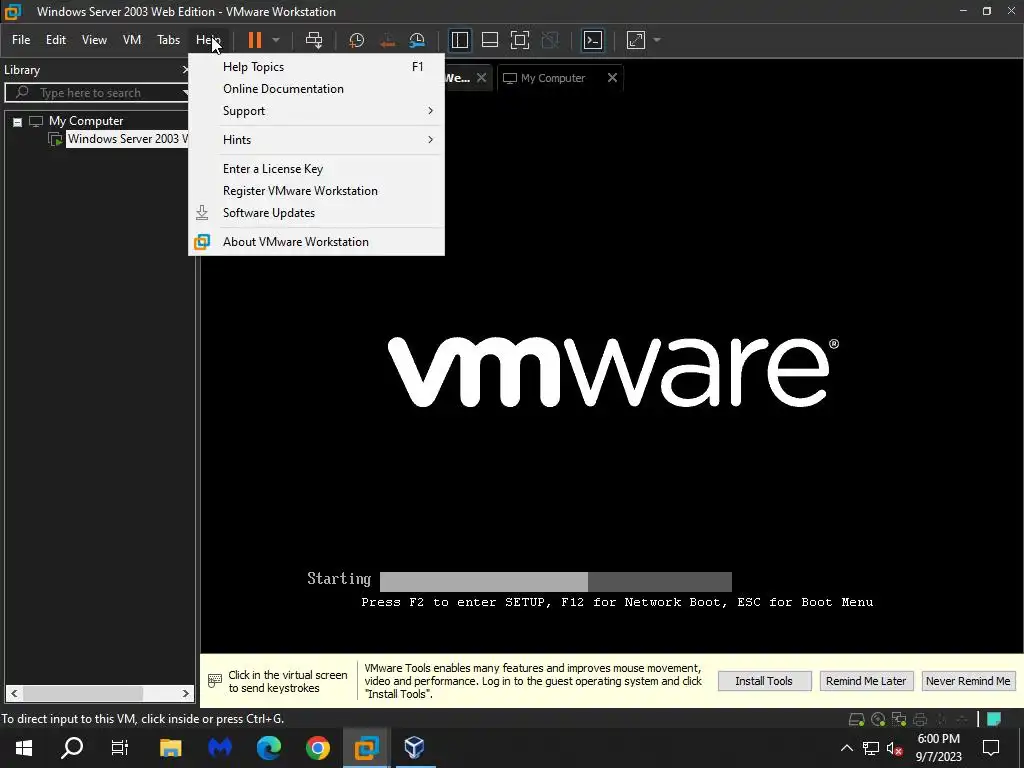This screenshot has height=768, width=1024.
Task: Select Enter a License Key
Action: coord(316,168)
